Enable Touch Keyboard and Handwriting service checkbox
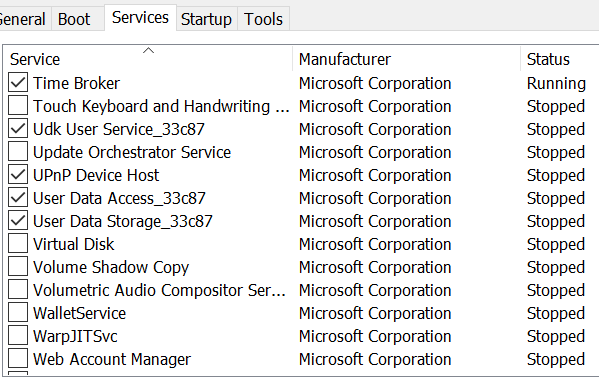Screen dimensions: 599x380 tap(18, 105)
